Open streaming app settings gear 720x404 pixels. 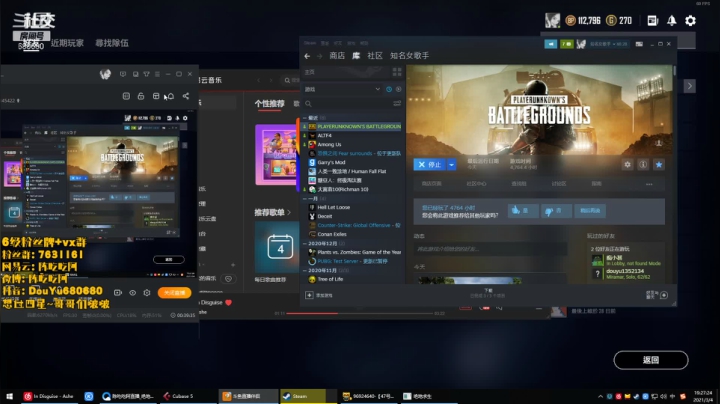(147, 292)
